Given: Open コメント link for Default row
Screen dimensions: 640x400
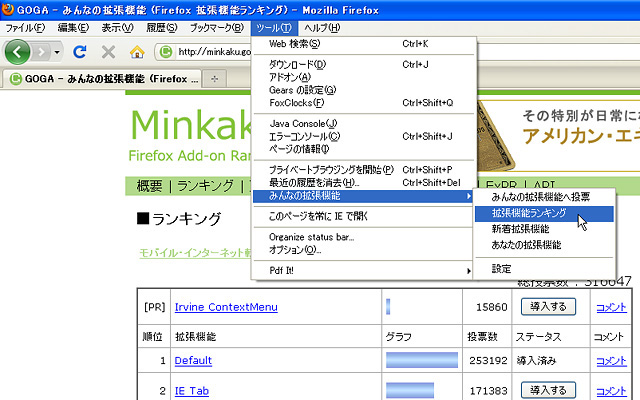Looking at the screenshot, I should point(611,361).
